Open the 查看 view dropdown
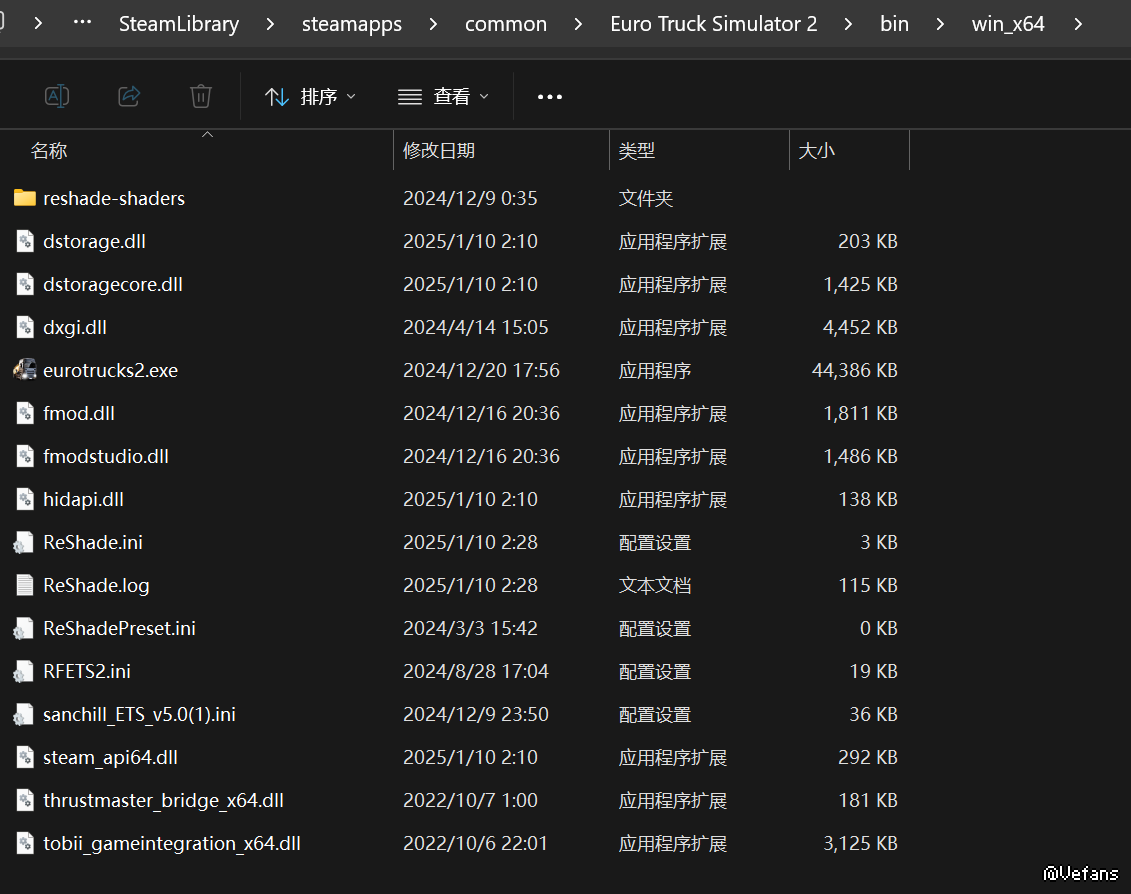Screen dimensions: 1131x894 [443, 97]
